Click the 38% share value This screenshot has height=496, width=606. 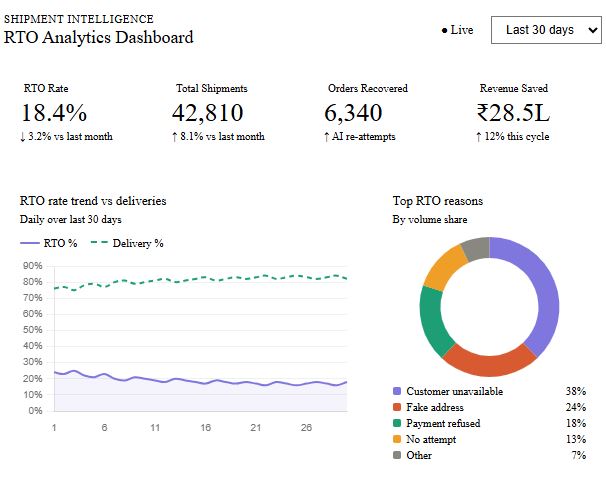click(x=576, y=391)
